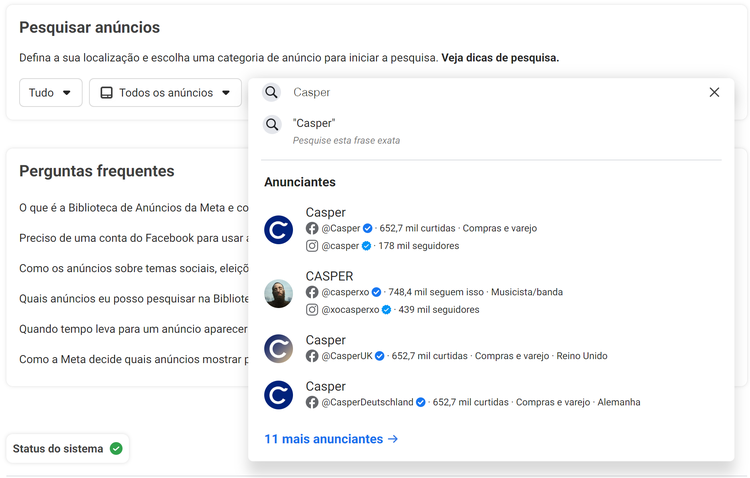Click the verified badge beside @xocasperxo
The width and height of the screenshot is (750, 478).
coord(386,310)
